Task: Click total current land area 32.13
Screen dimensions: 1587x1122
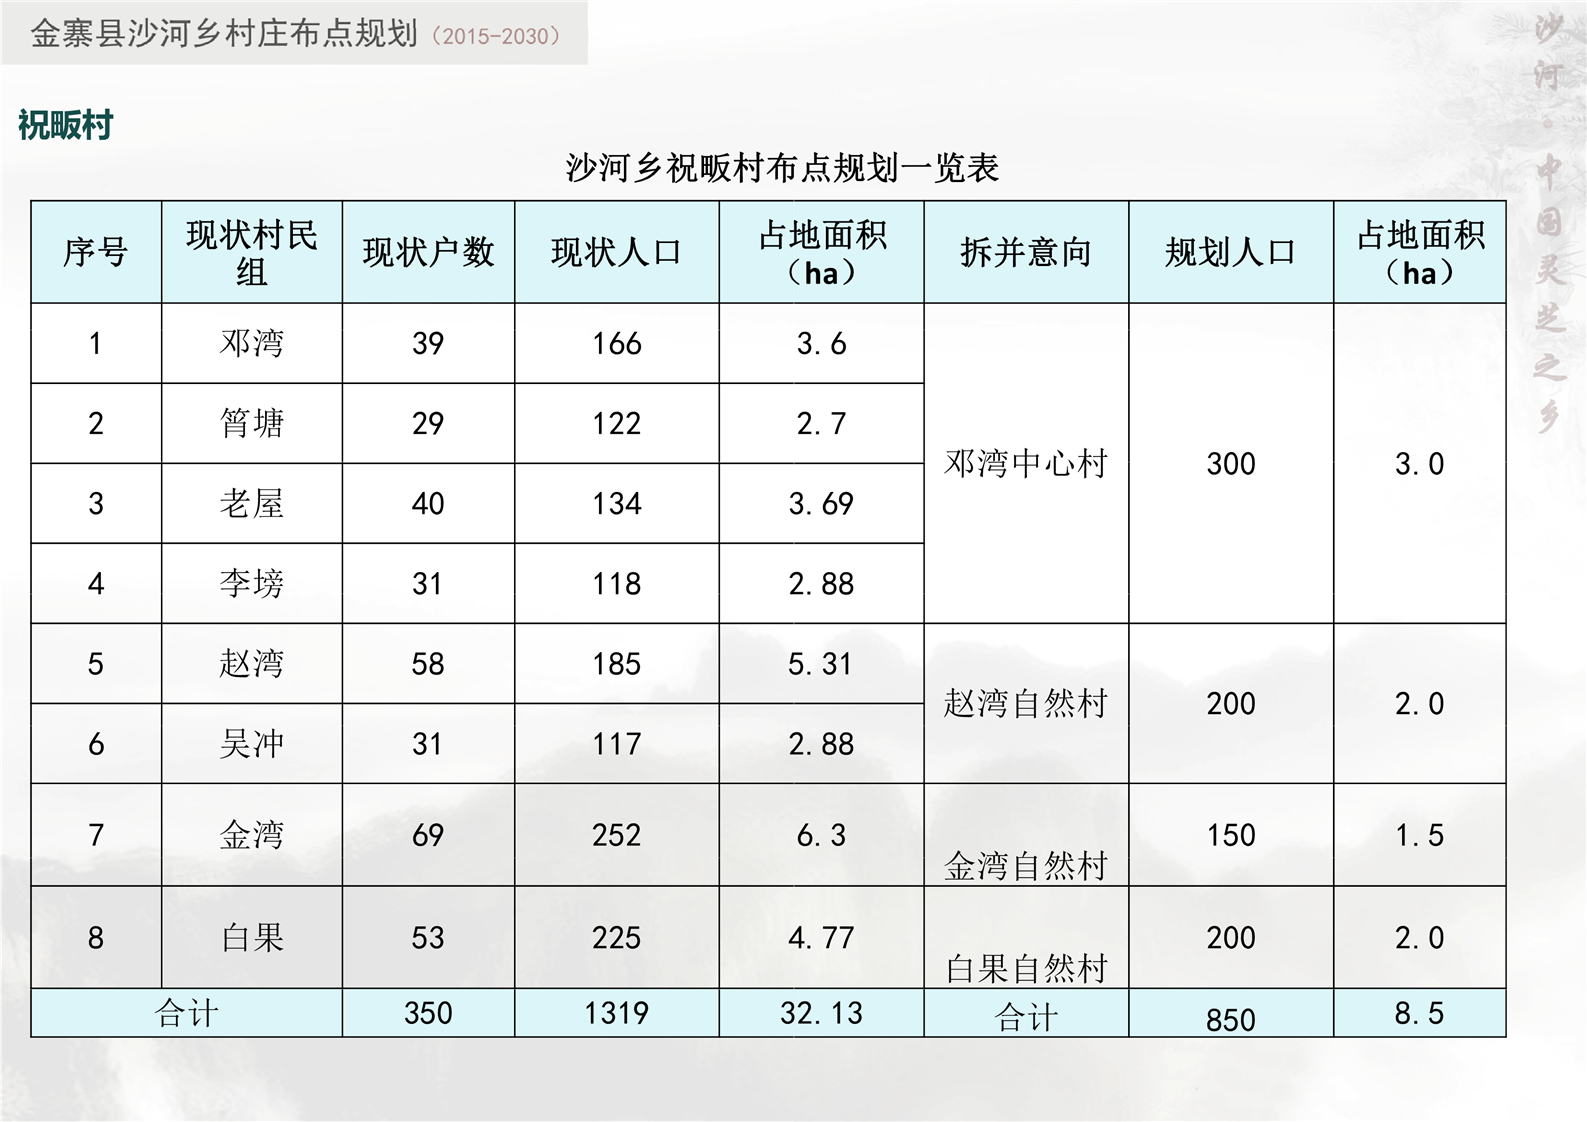Action: 821,1013
